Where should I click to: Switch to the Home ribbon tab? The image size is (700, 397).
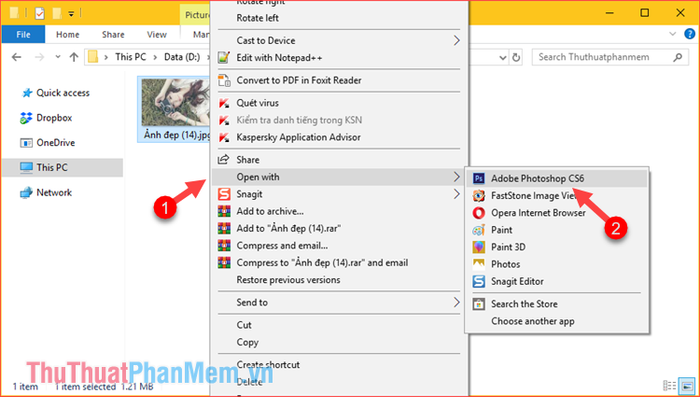click(x=67, y=34)
